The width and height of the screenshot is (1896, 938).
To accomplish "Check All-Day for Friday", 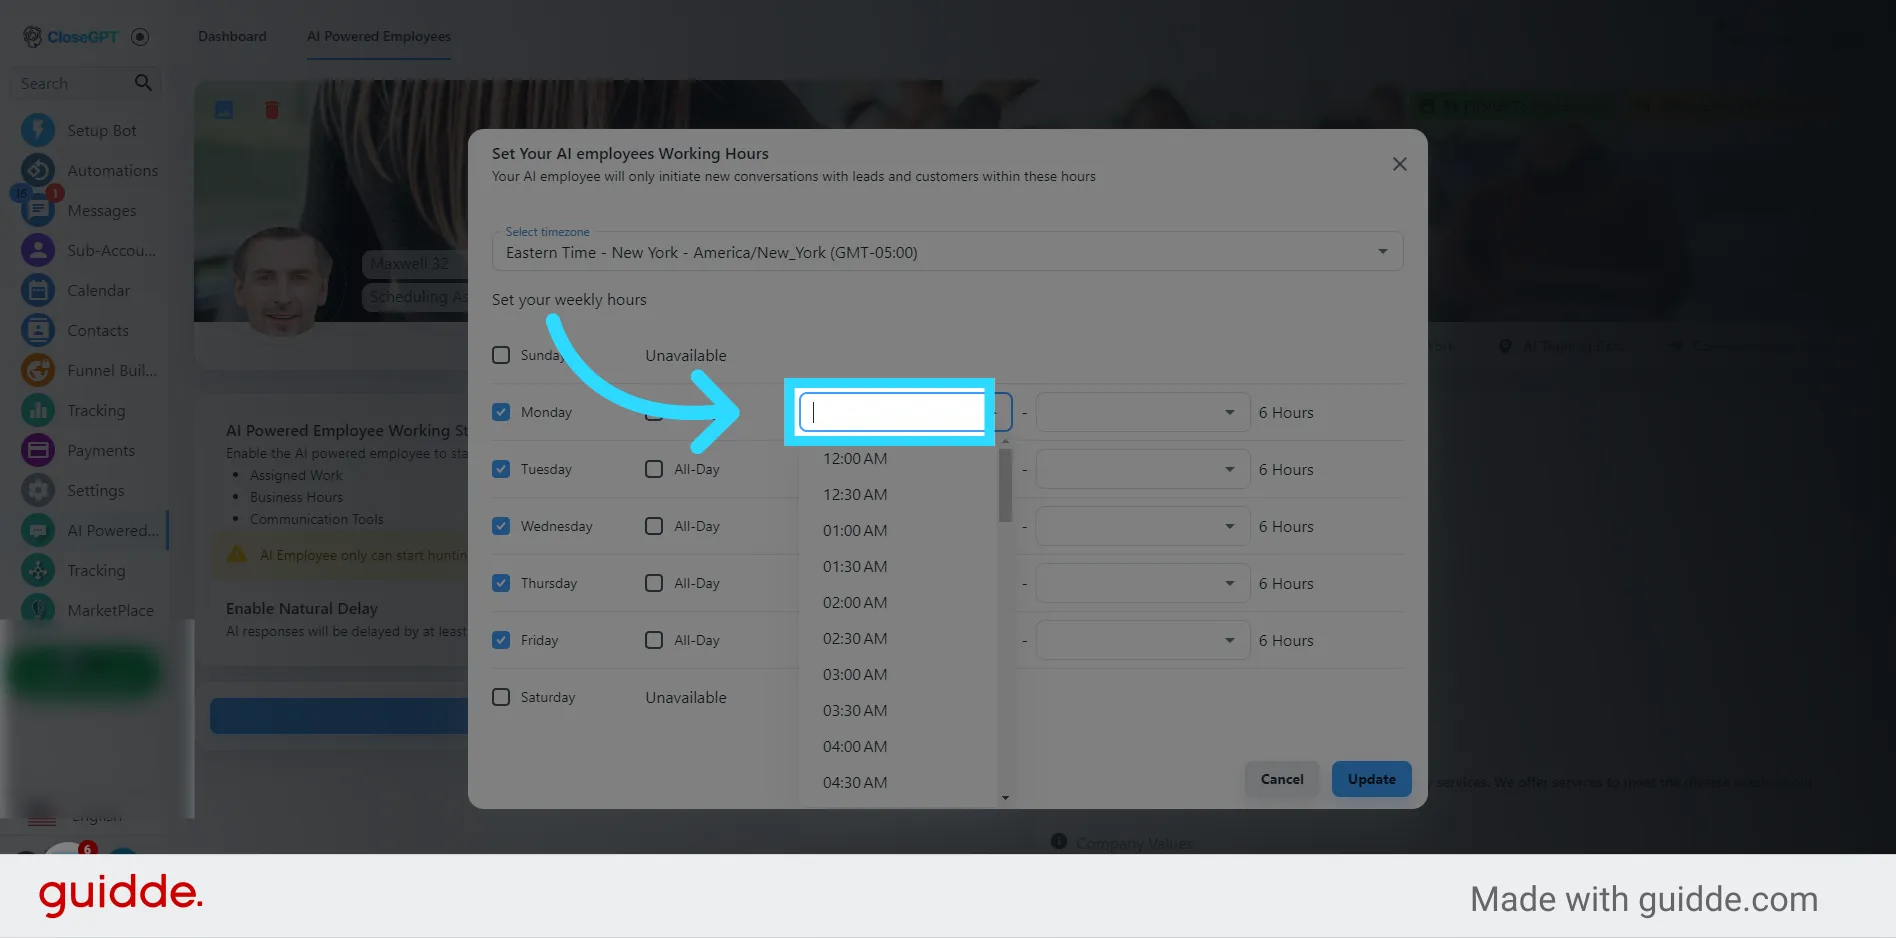I will (x=654, y=640).
